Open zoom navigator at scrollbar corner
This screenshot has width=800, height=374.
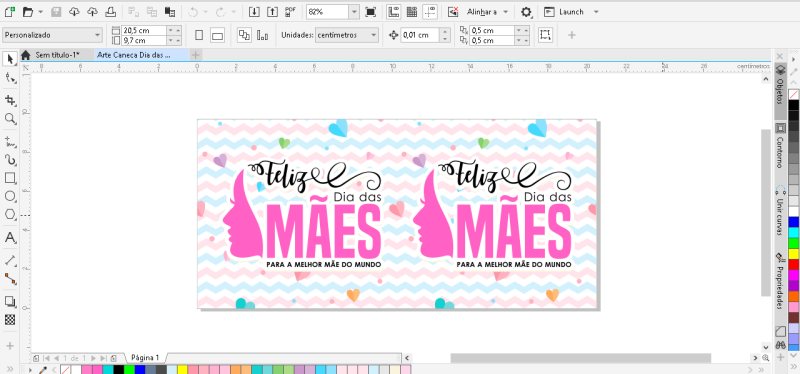(x=765, y=358)
